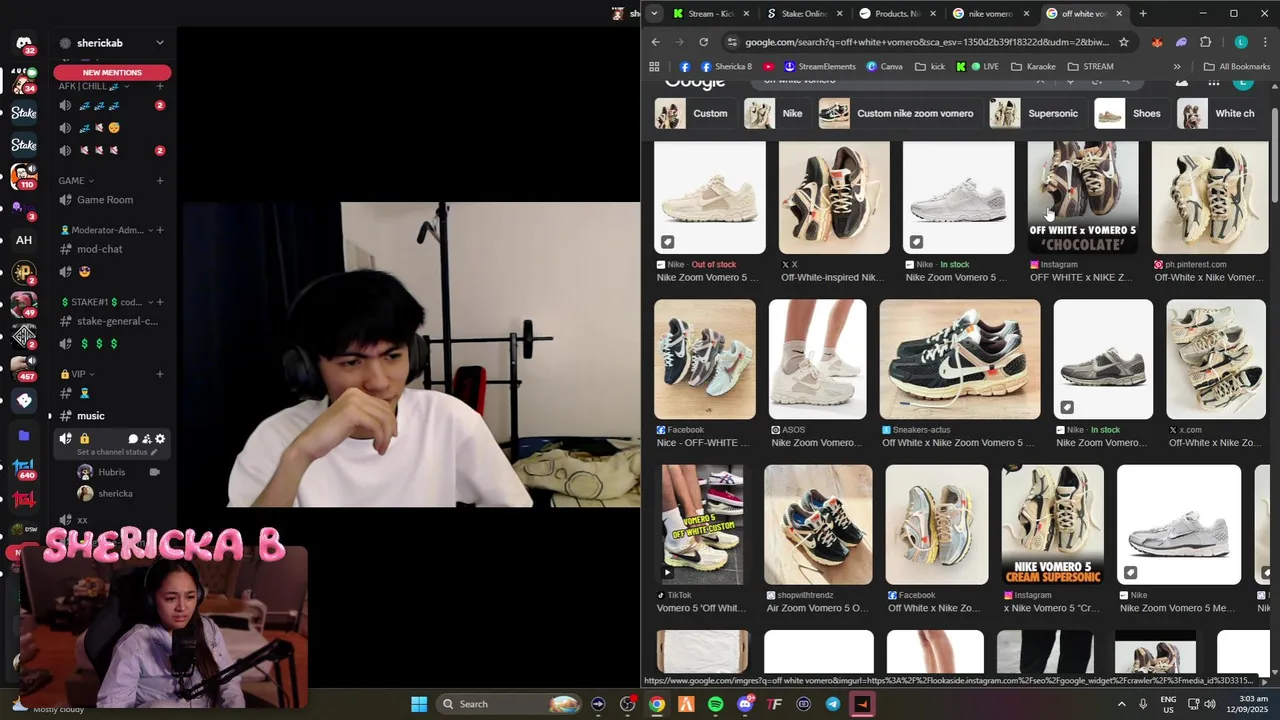
Task: Open the Shericka B Facebook bookmark
Action: [x=726, y=67]
